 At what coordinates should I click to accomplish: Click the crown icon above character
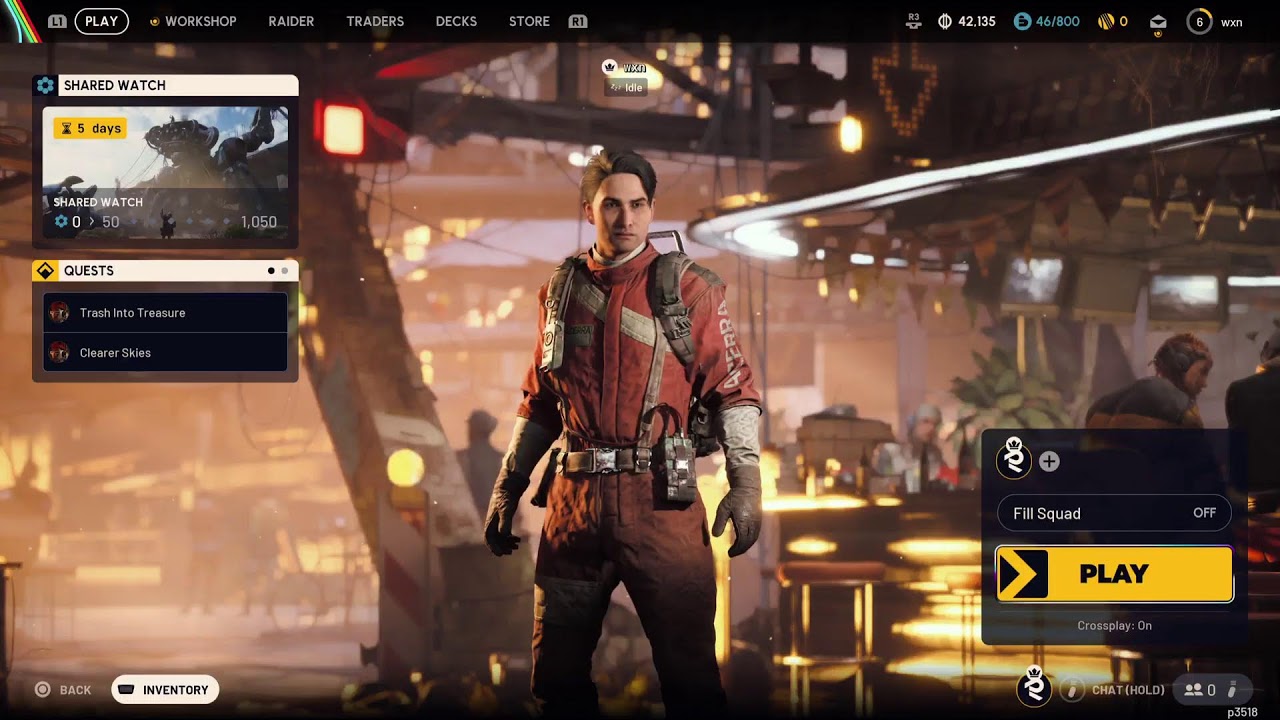pos(609,67)
